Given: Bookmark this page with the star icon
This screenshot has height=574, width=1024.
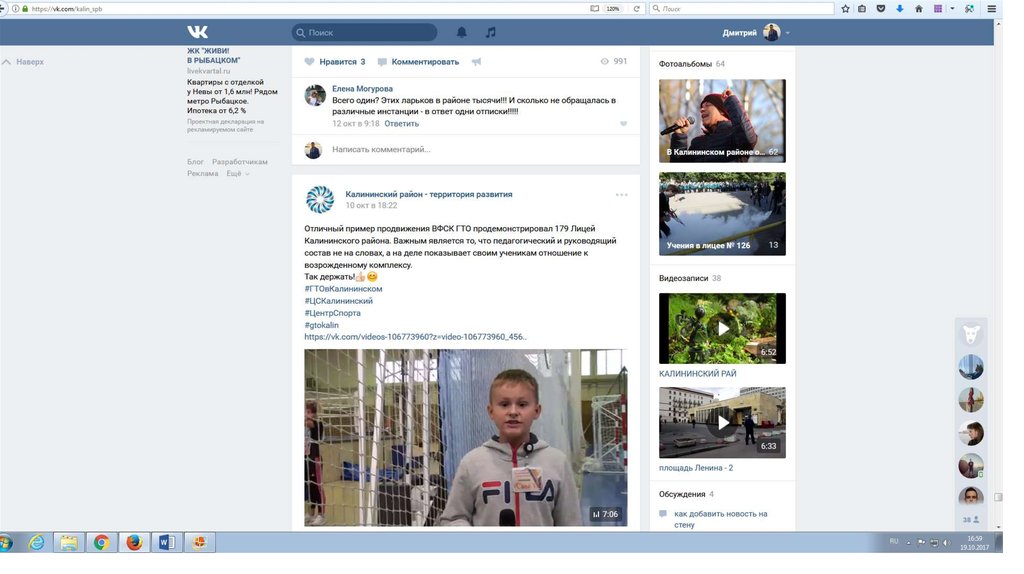Looking at the screenshot, I should tap(846, 8).
